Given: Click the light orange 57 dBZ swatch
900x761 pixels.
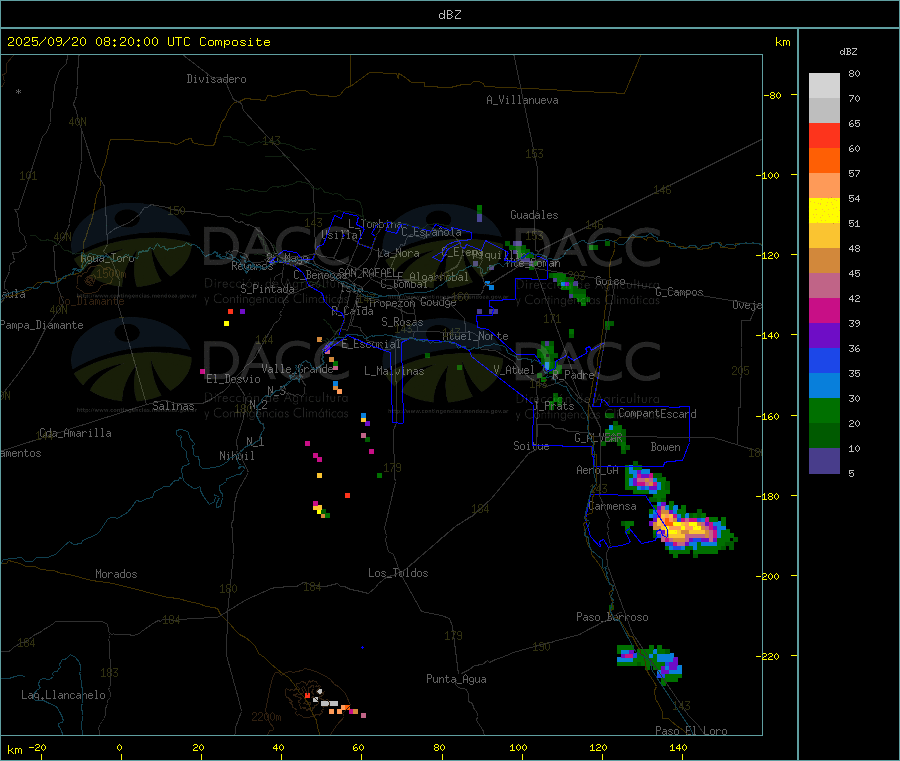Looking at the screenshot, I should pyautogui.click(x=824, y=185).
